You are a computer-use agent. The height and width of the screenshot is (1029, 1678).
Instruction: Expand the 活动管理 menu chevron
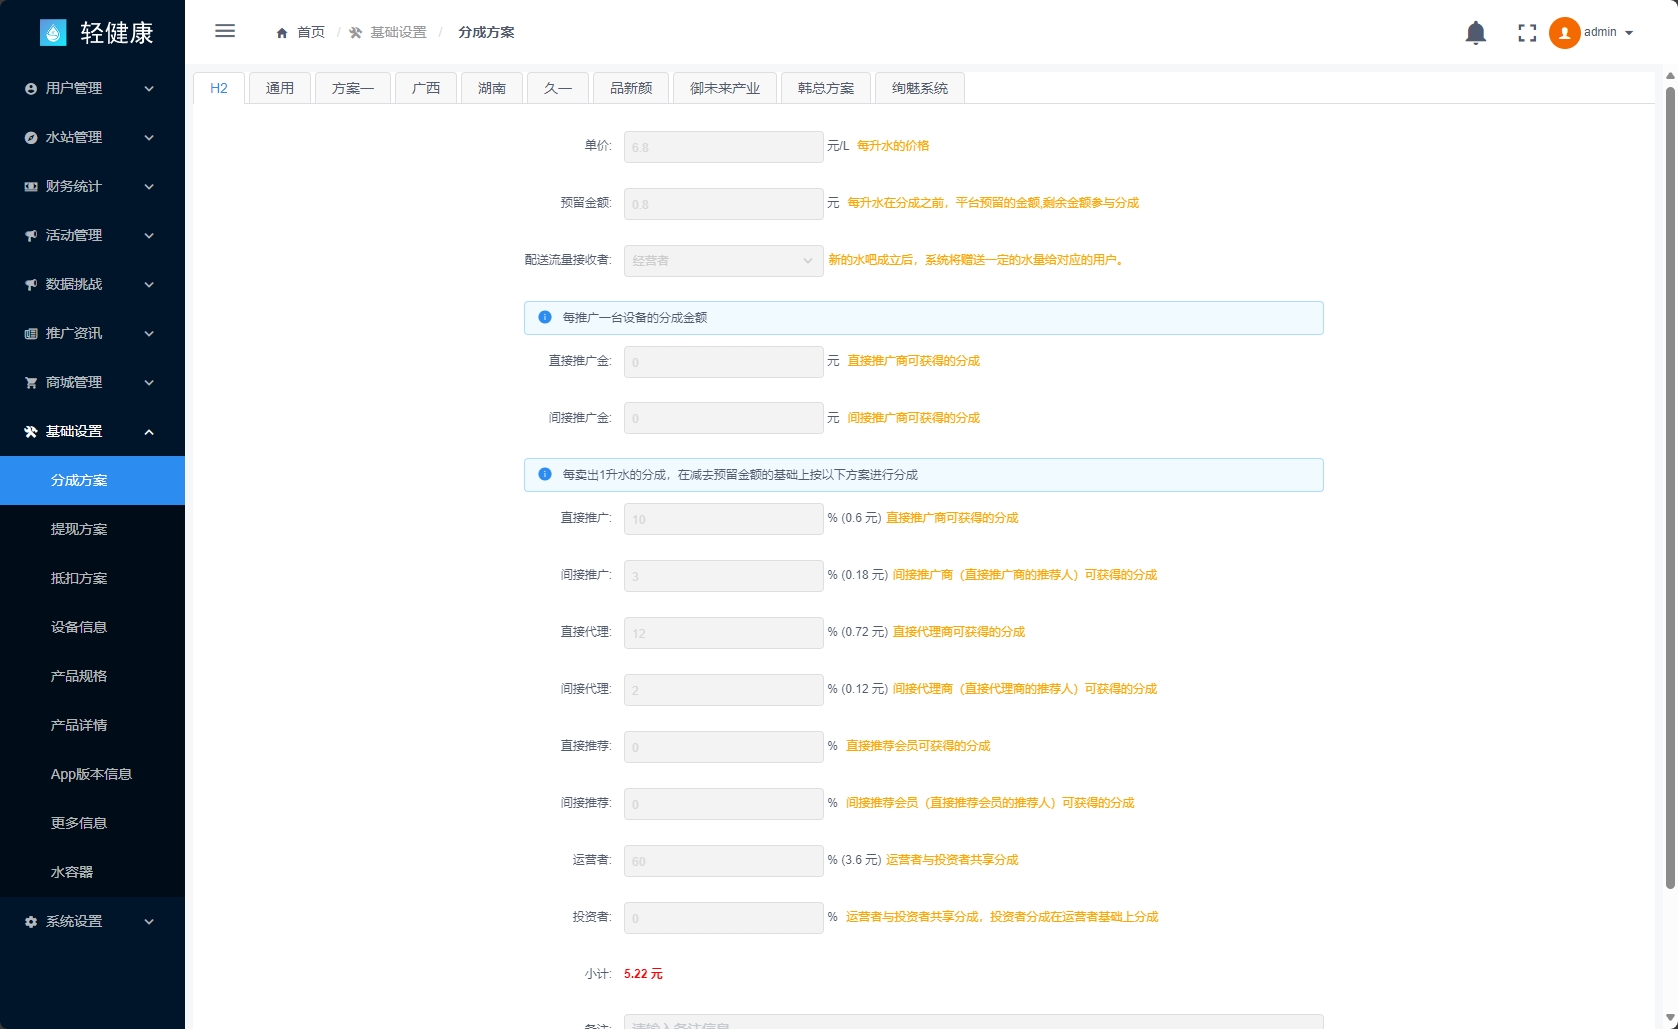[x=149, y=236]
